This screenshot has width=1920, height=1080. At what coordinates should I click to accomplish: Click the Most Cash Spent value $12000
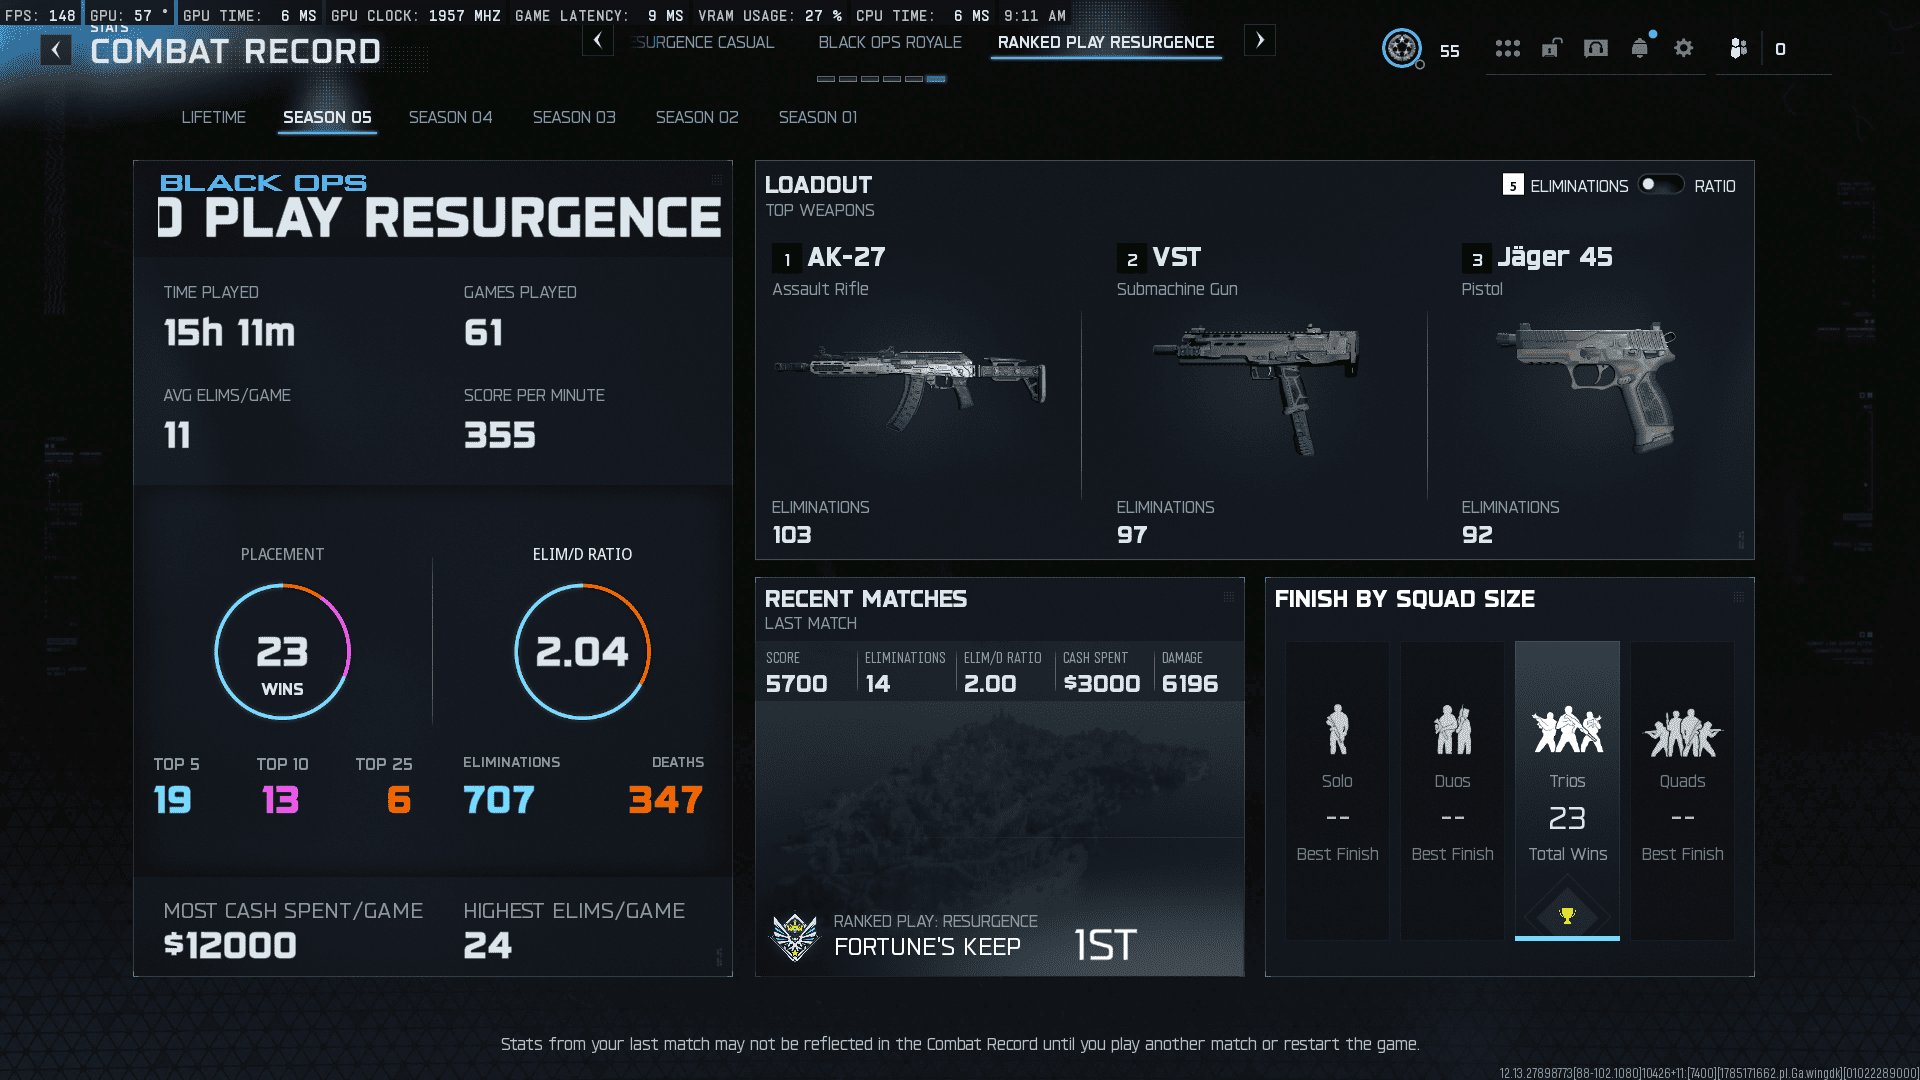point(230,945)
